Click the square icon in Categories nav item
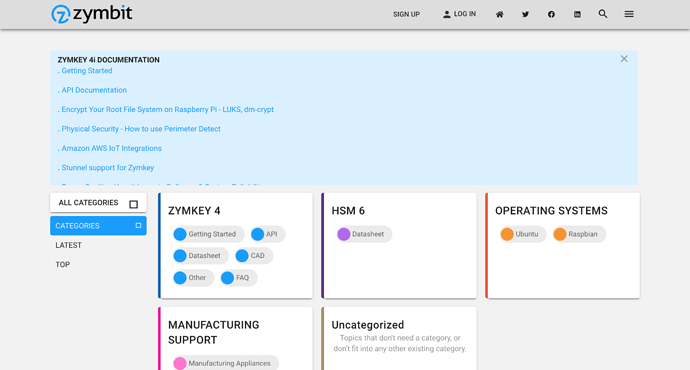The image size is (690, 370). point(138,225)
